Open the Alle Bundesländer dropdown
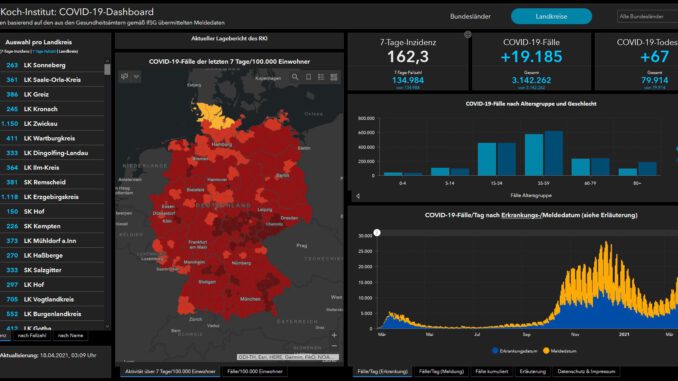The width and height of the screenshot is (678, 381). (x=647, y=16)
